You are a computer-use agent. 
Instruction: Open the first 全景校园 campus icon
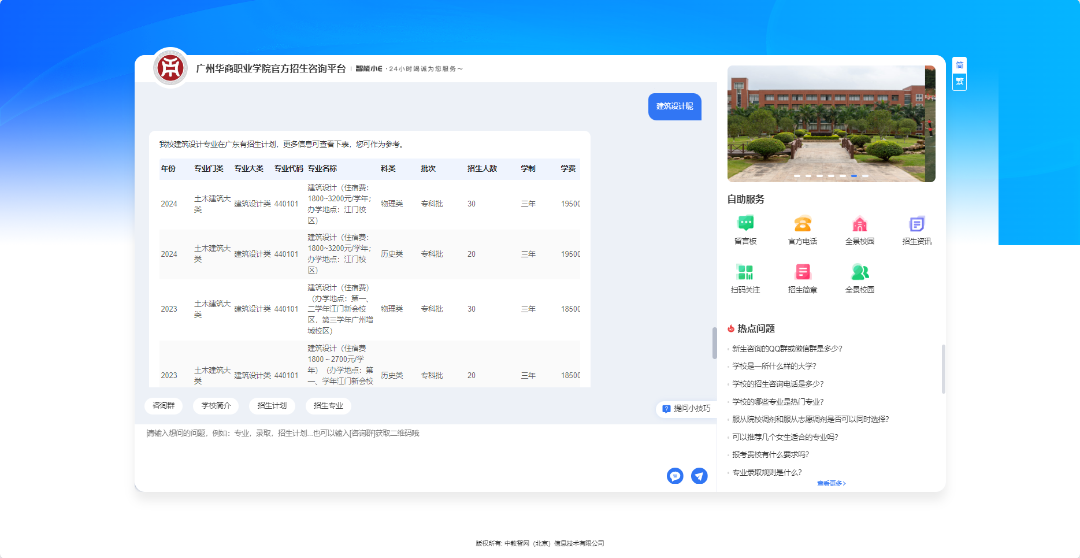tap(859, 225)
